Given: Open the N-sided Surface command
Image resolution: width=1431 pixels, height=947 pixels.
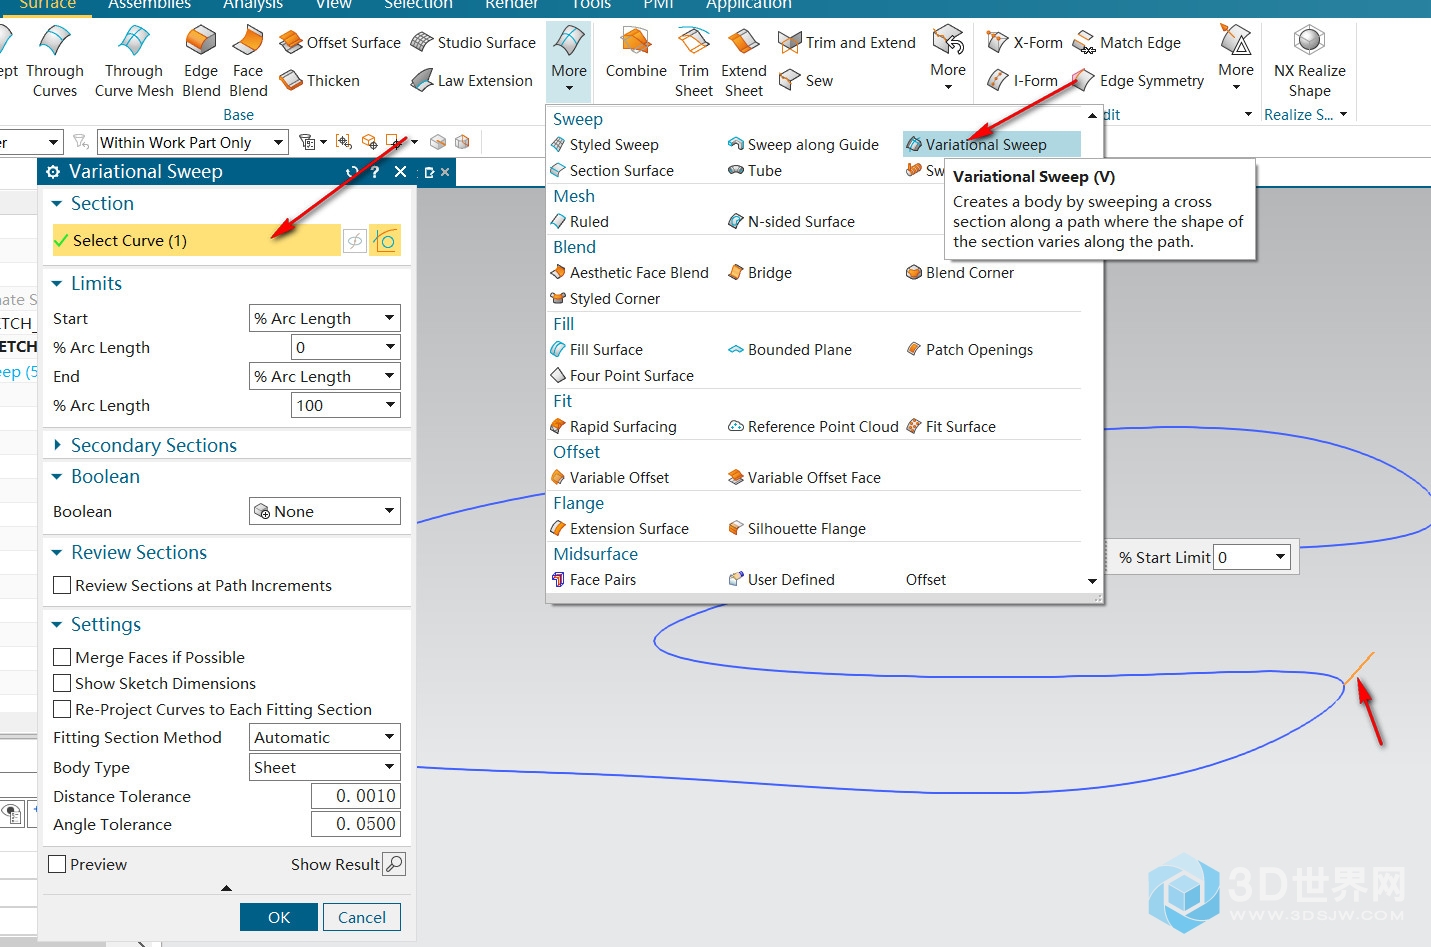Looking at the screenshot, I should point(791,222).
